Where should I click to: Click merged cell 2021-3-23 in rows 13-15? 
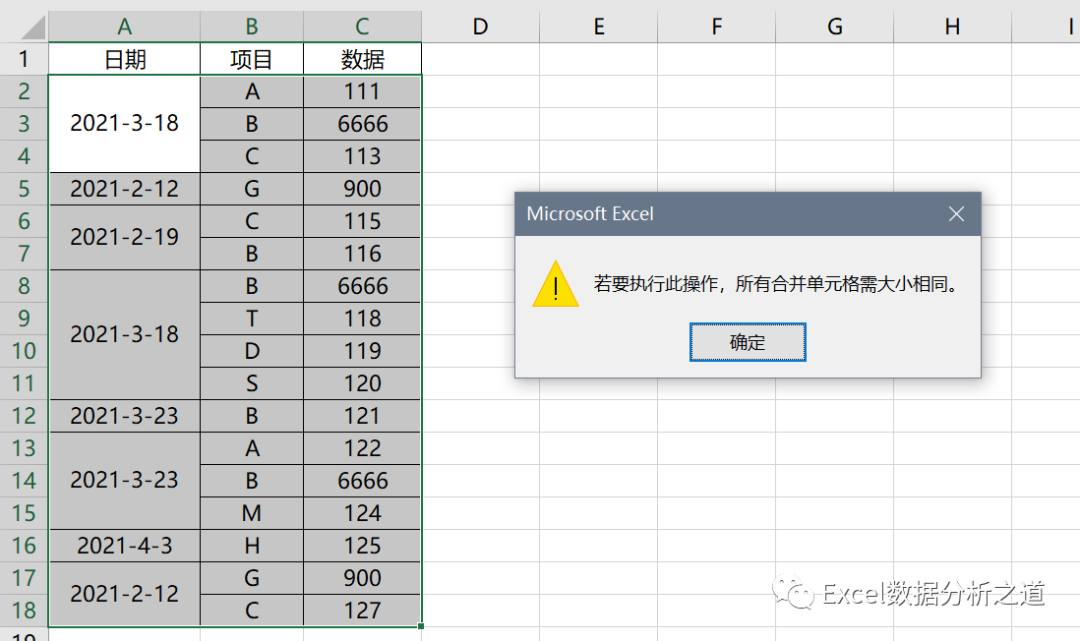(x=125, y=481)
